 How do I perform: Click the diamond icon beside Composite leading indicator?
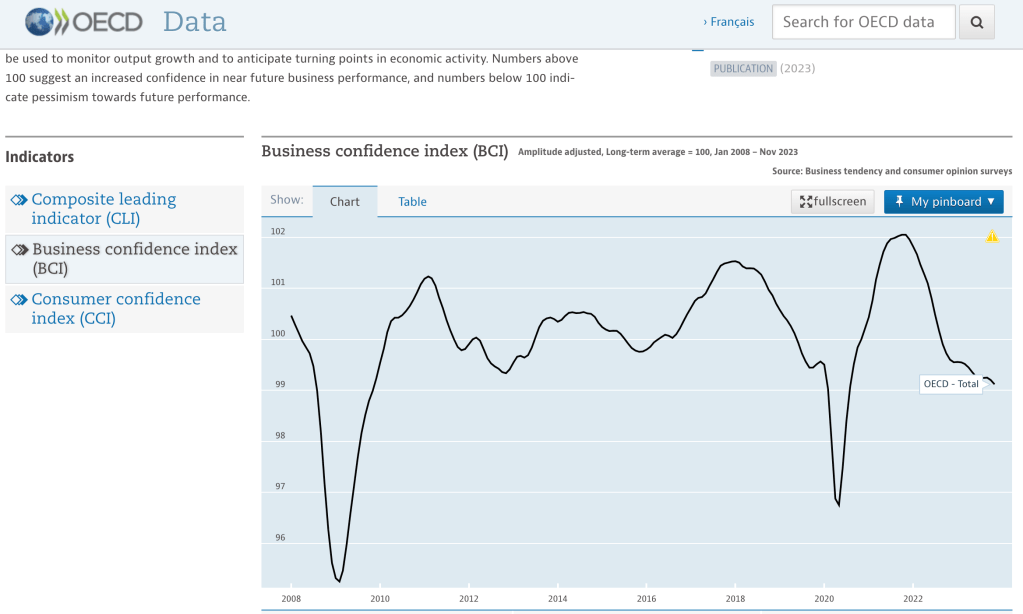tap(20, 200)
